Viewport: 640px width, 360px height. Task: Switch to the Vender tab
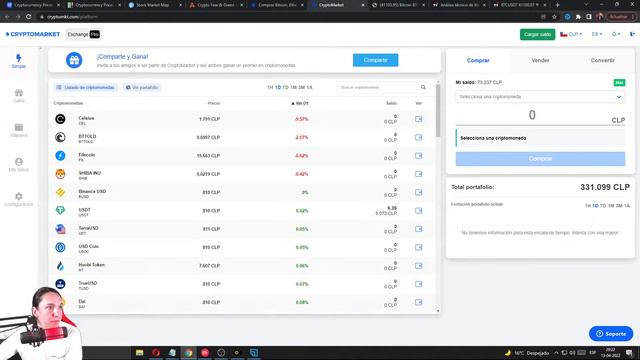(x=540, y=60)
